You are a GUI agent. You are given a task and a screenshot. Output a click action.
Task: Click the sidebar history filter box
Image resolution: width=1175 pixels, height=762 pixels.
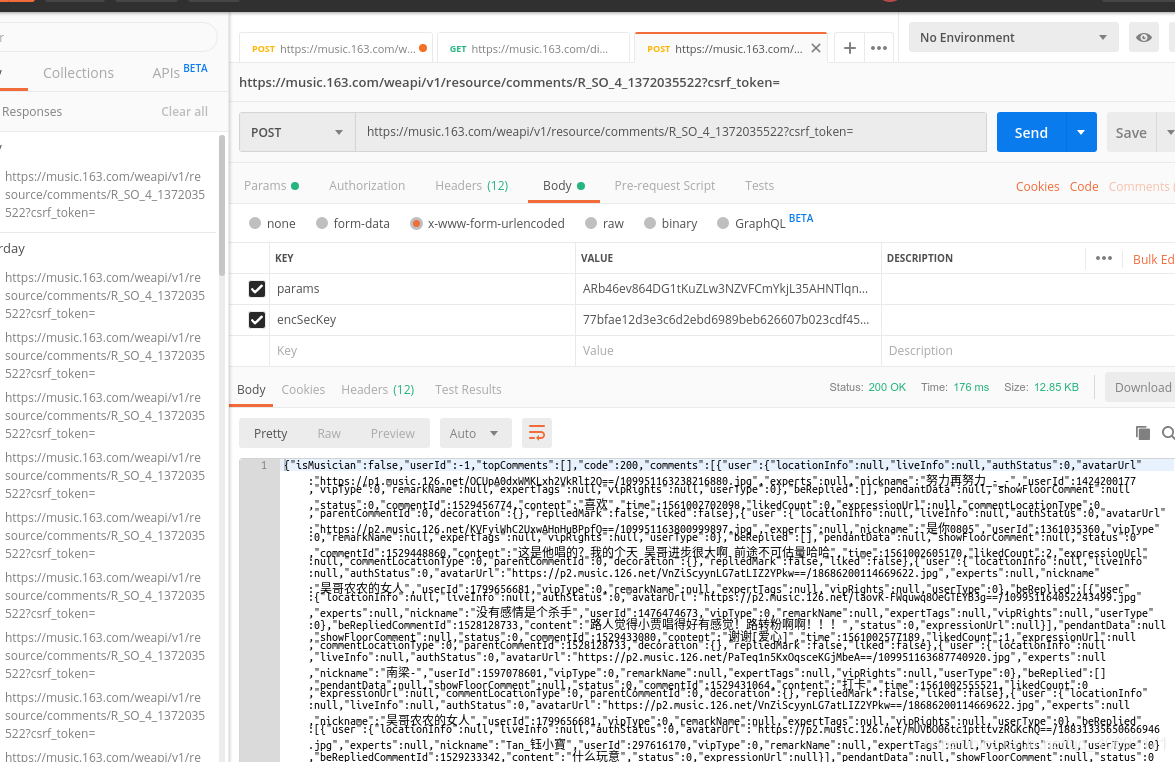pos(107,37)
